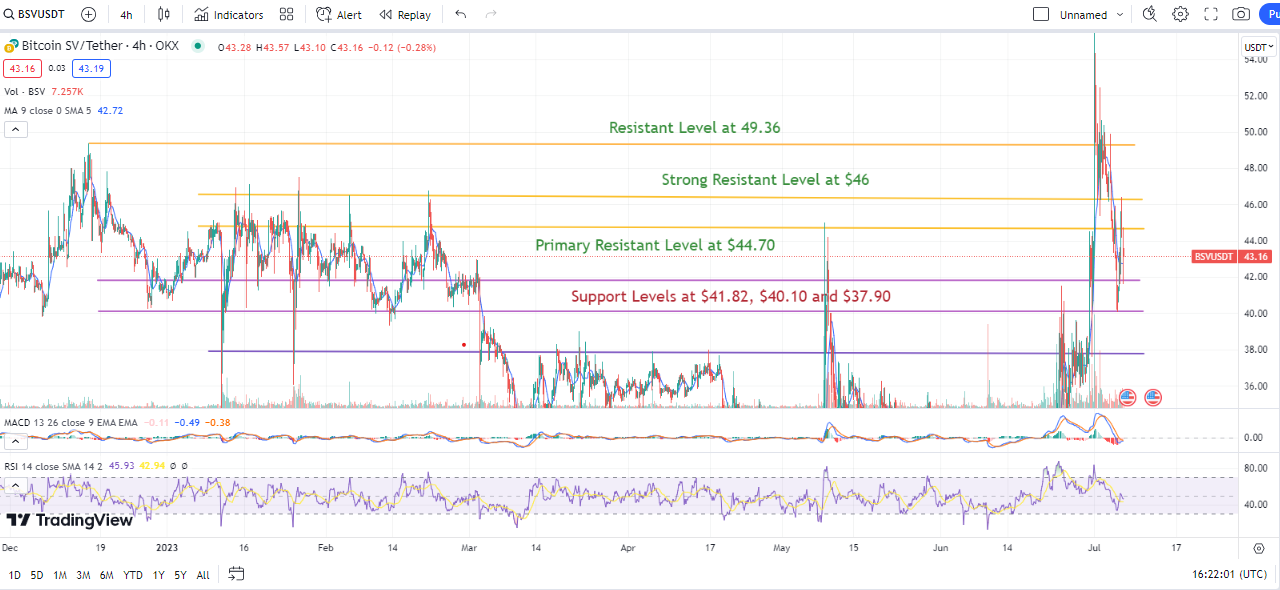1280x590 pixels.
Task: Collapse the RSI pane legend arrow
Action: click(x=15, y=484)
